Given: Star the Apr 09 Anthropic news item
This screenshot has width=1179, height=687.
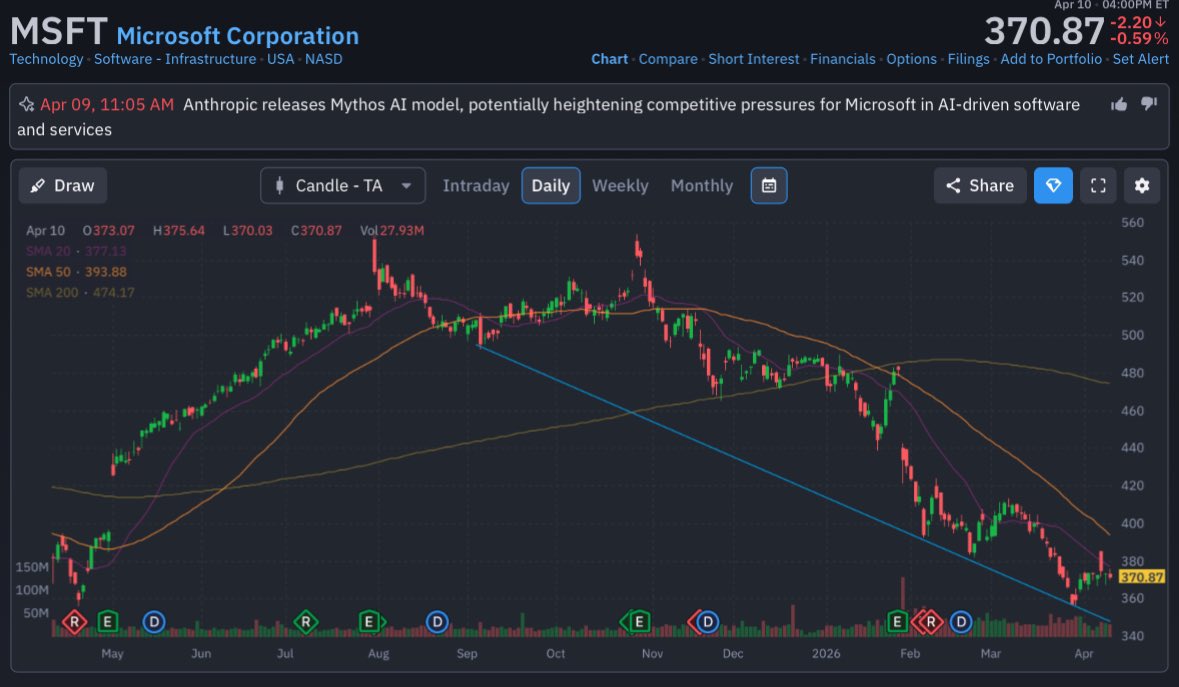Looking at the screenshot, I should 26,104.
